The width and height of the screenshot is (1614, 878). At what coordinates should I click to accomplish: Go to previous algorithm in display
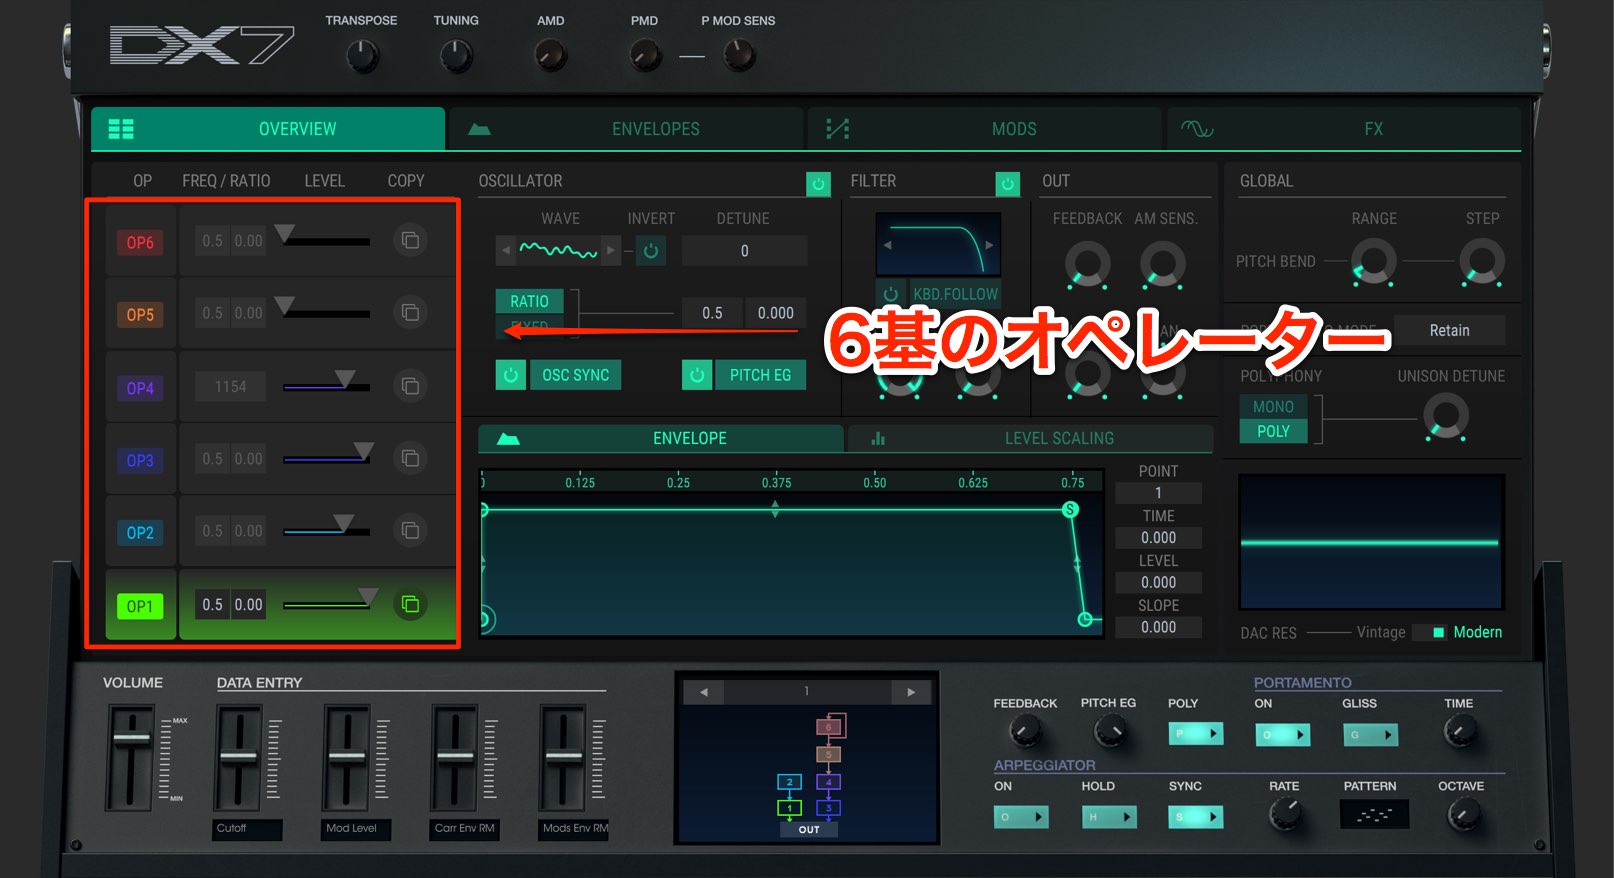coord(704,692)
